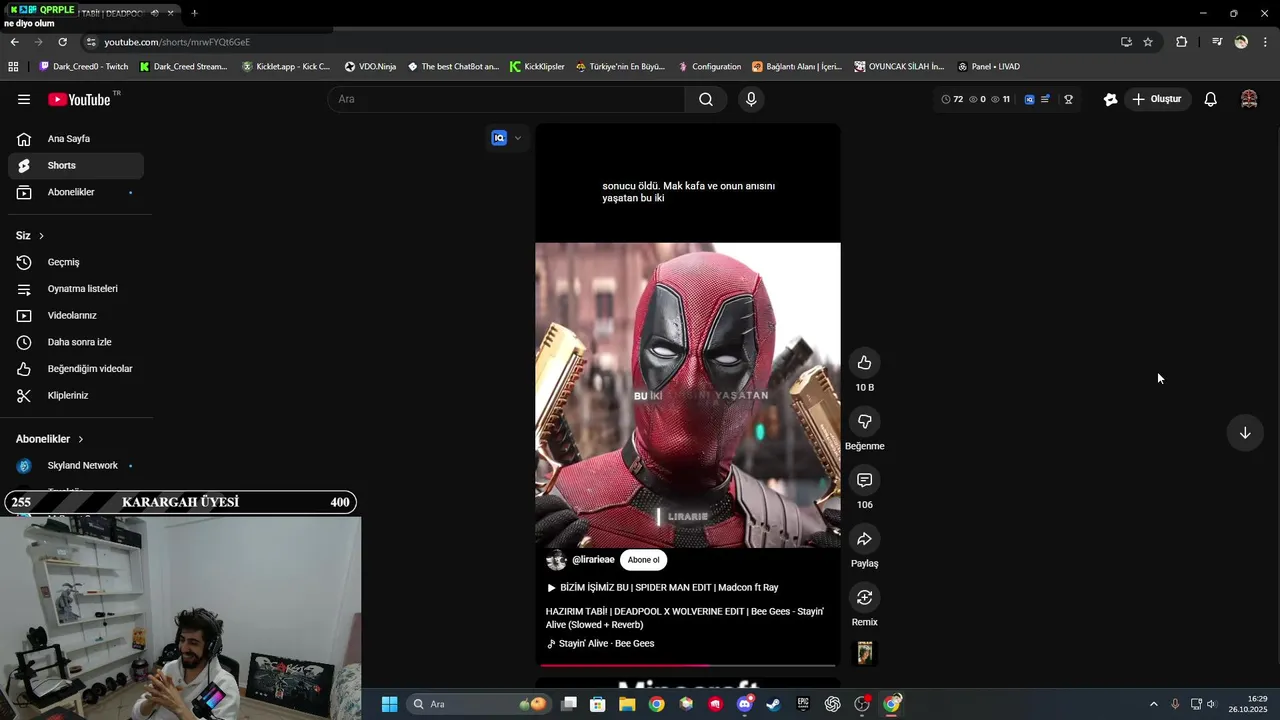Open the vidIQ list icon in the header stats bar
This screenshot has height=720, width=1280.
[1045, 99]
